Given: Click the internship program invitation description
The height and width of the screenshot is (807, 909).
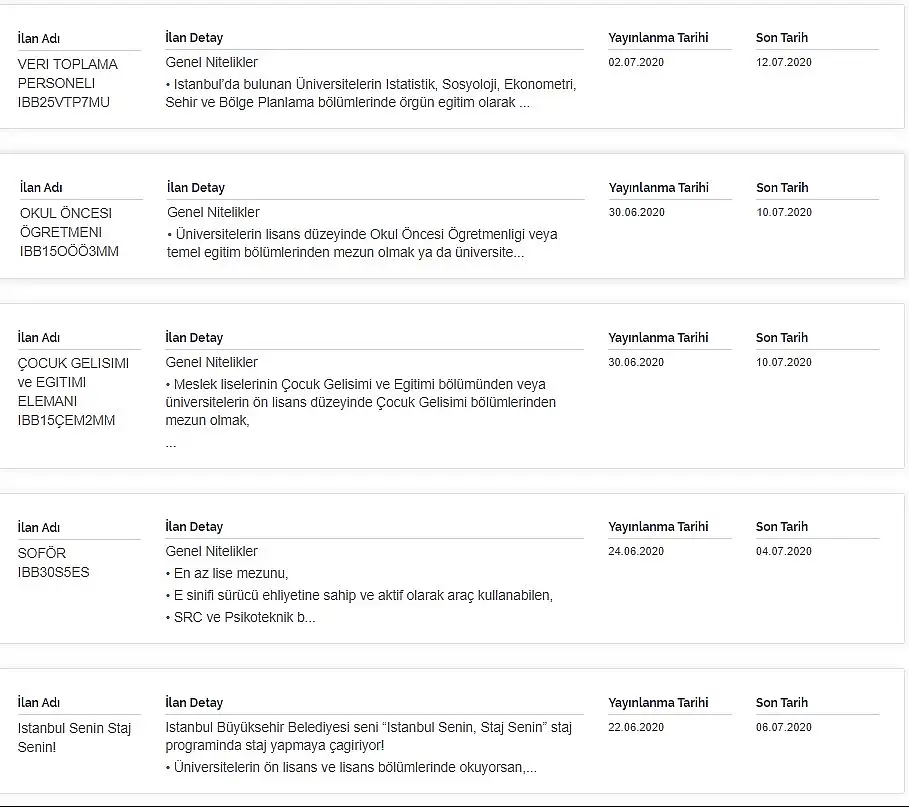Looking at the screenshot, I should [x=369, y=736].
